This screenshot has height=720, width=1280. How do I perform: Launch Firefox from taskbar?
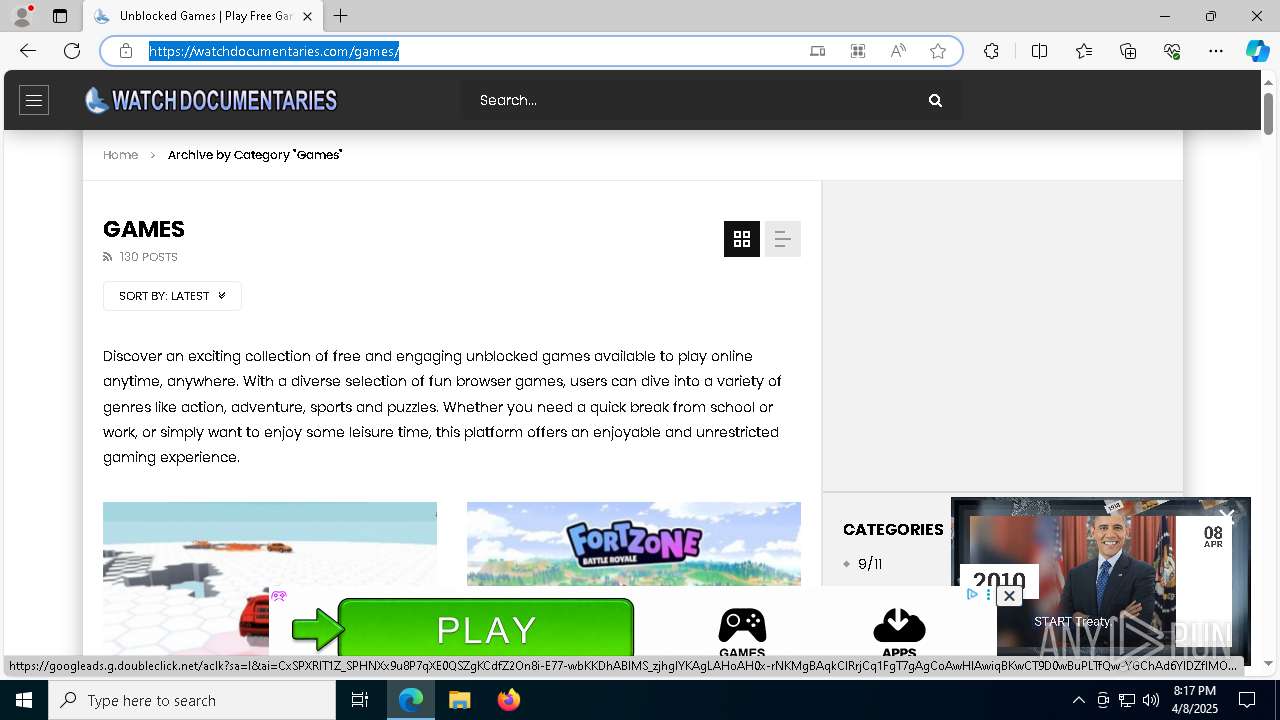coord(509,700)
